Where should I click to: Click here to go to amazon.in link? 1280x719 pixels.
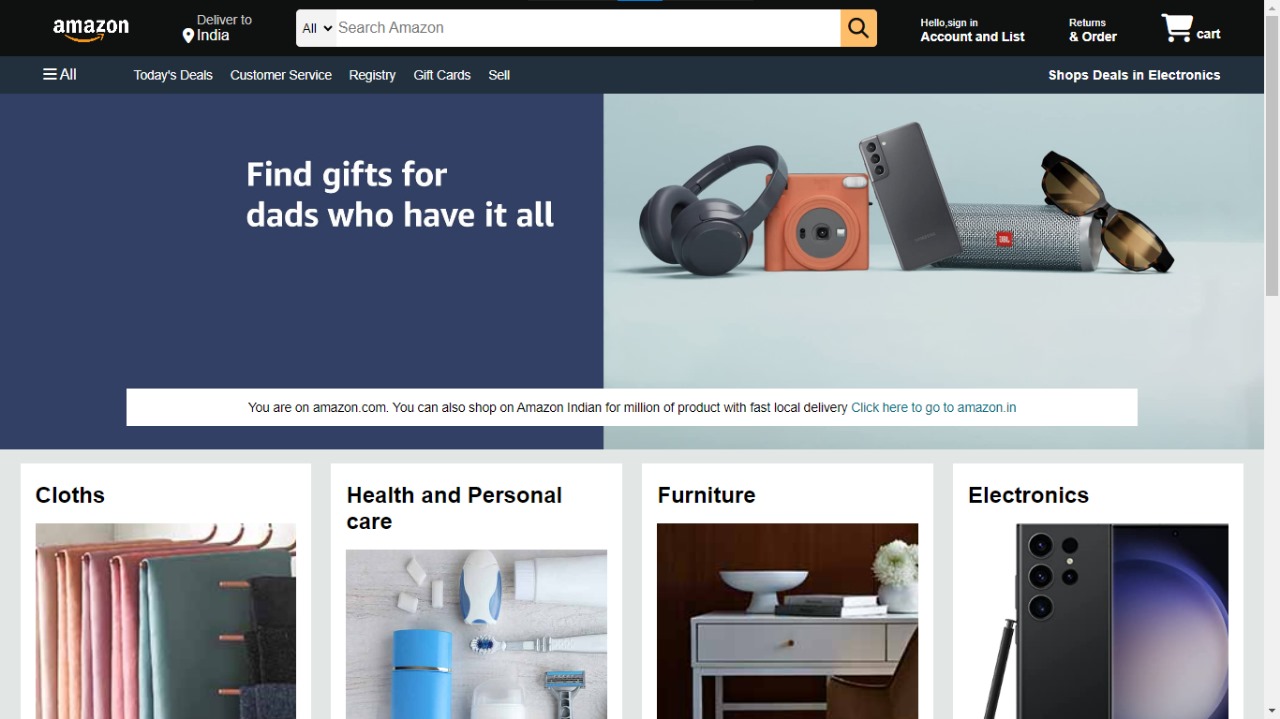coord(933,407)
